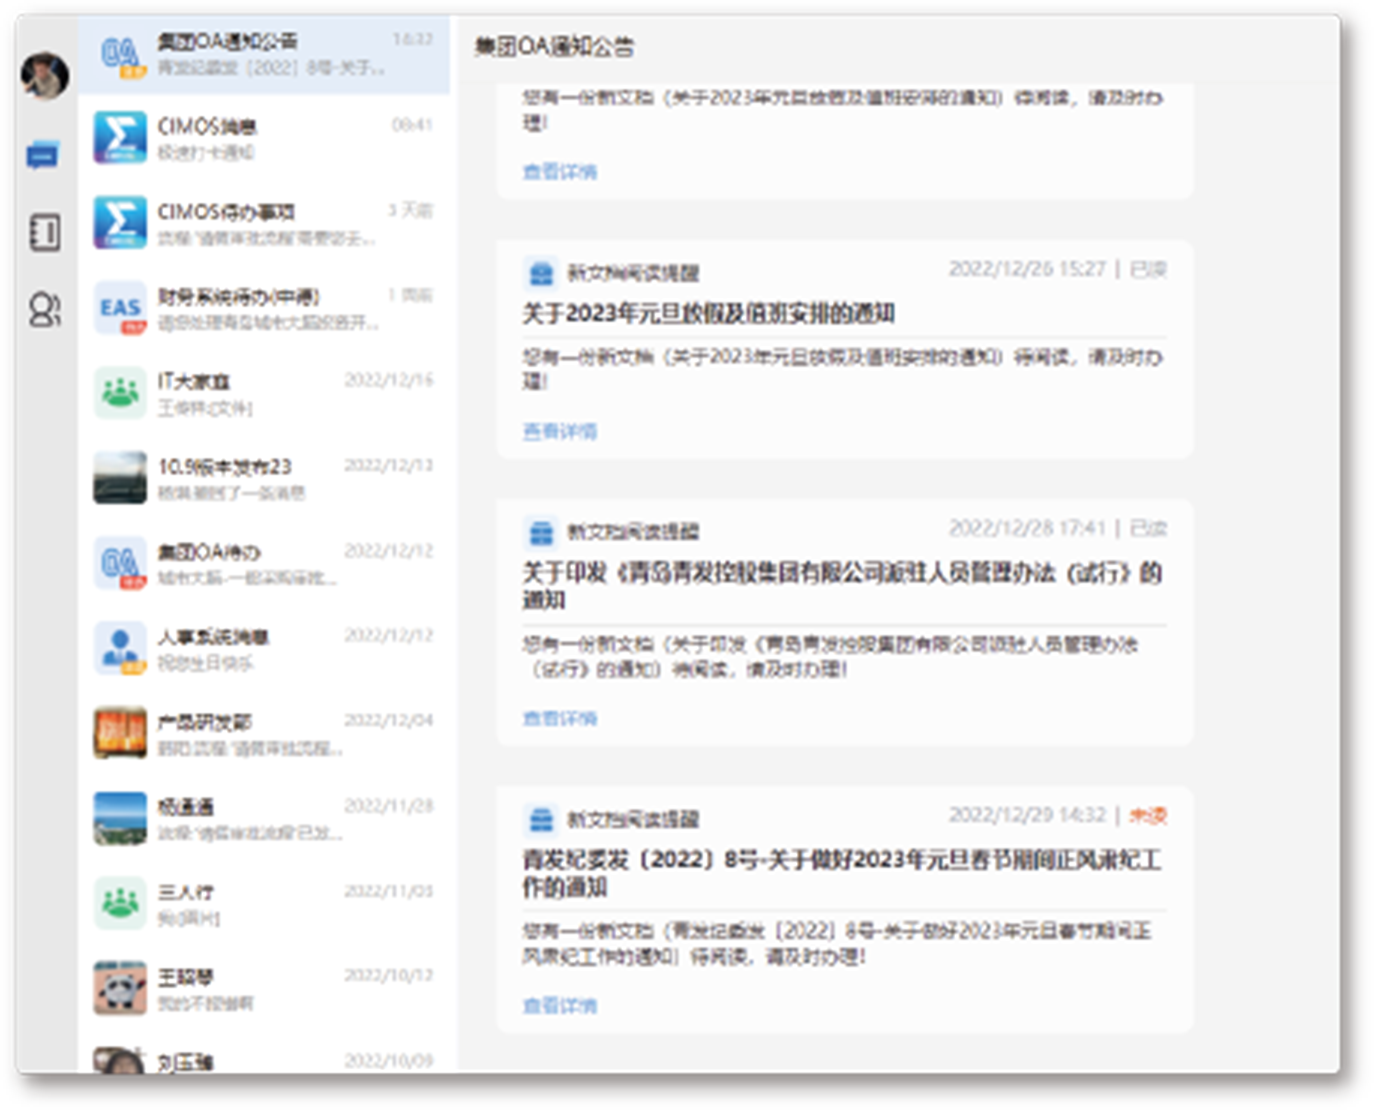This screenshot has width=1374, height=1110.
Task: Open the 人事系统消息 conversation
Action: [x=264, y=649]
